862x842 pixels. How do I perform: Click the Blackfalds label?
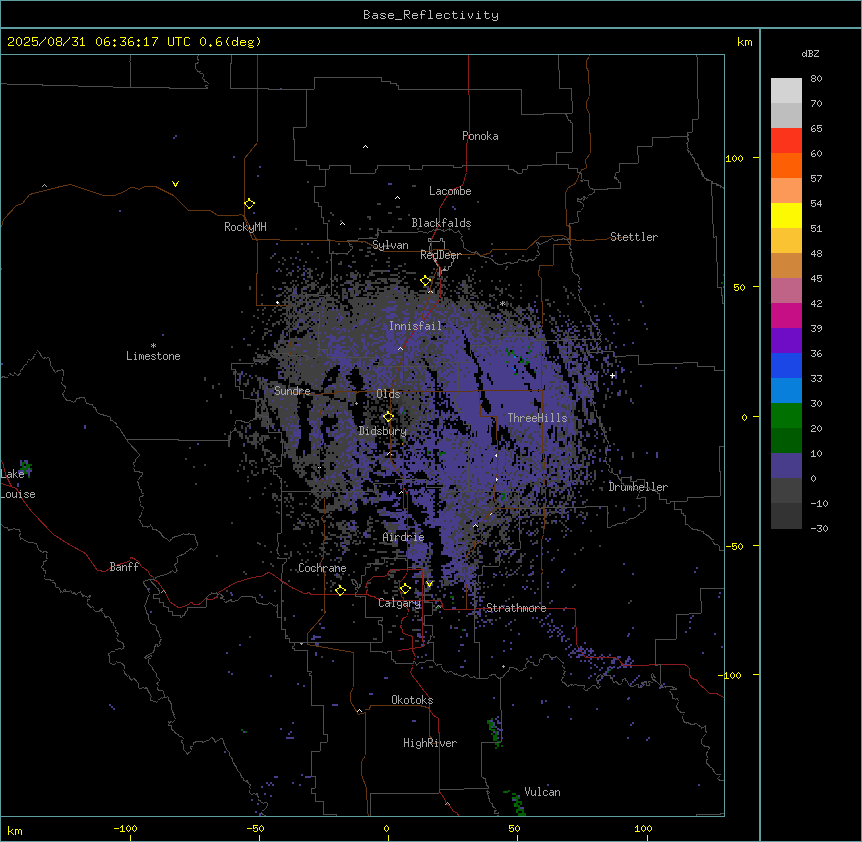441,223
